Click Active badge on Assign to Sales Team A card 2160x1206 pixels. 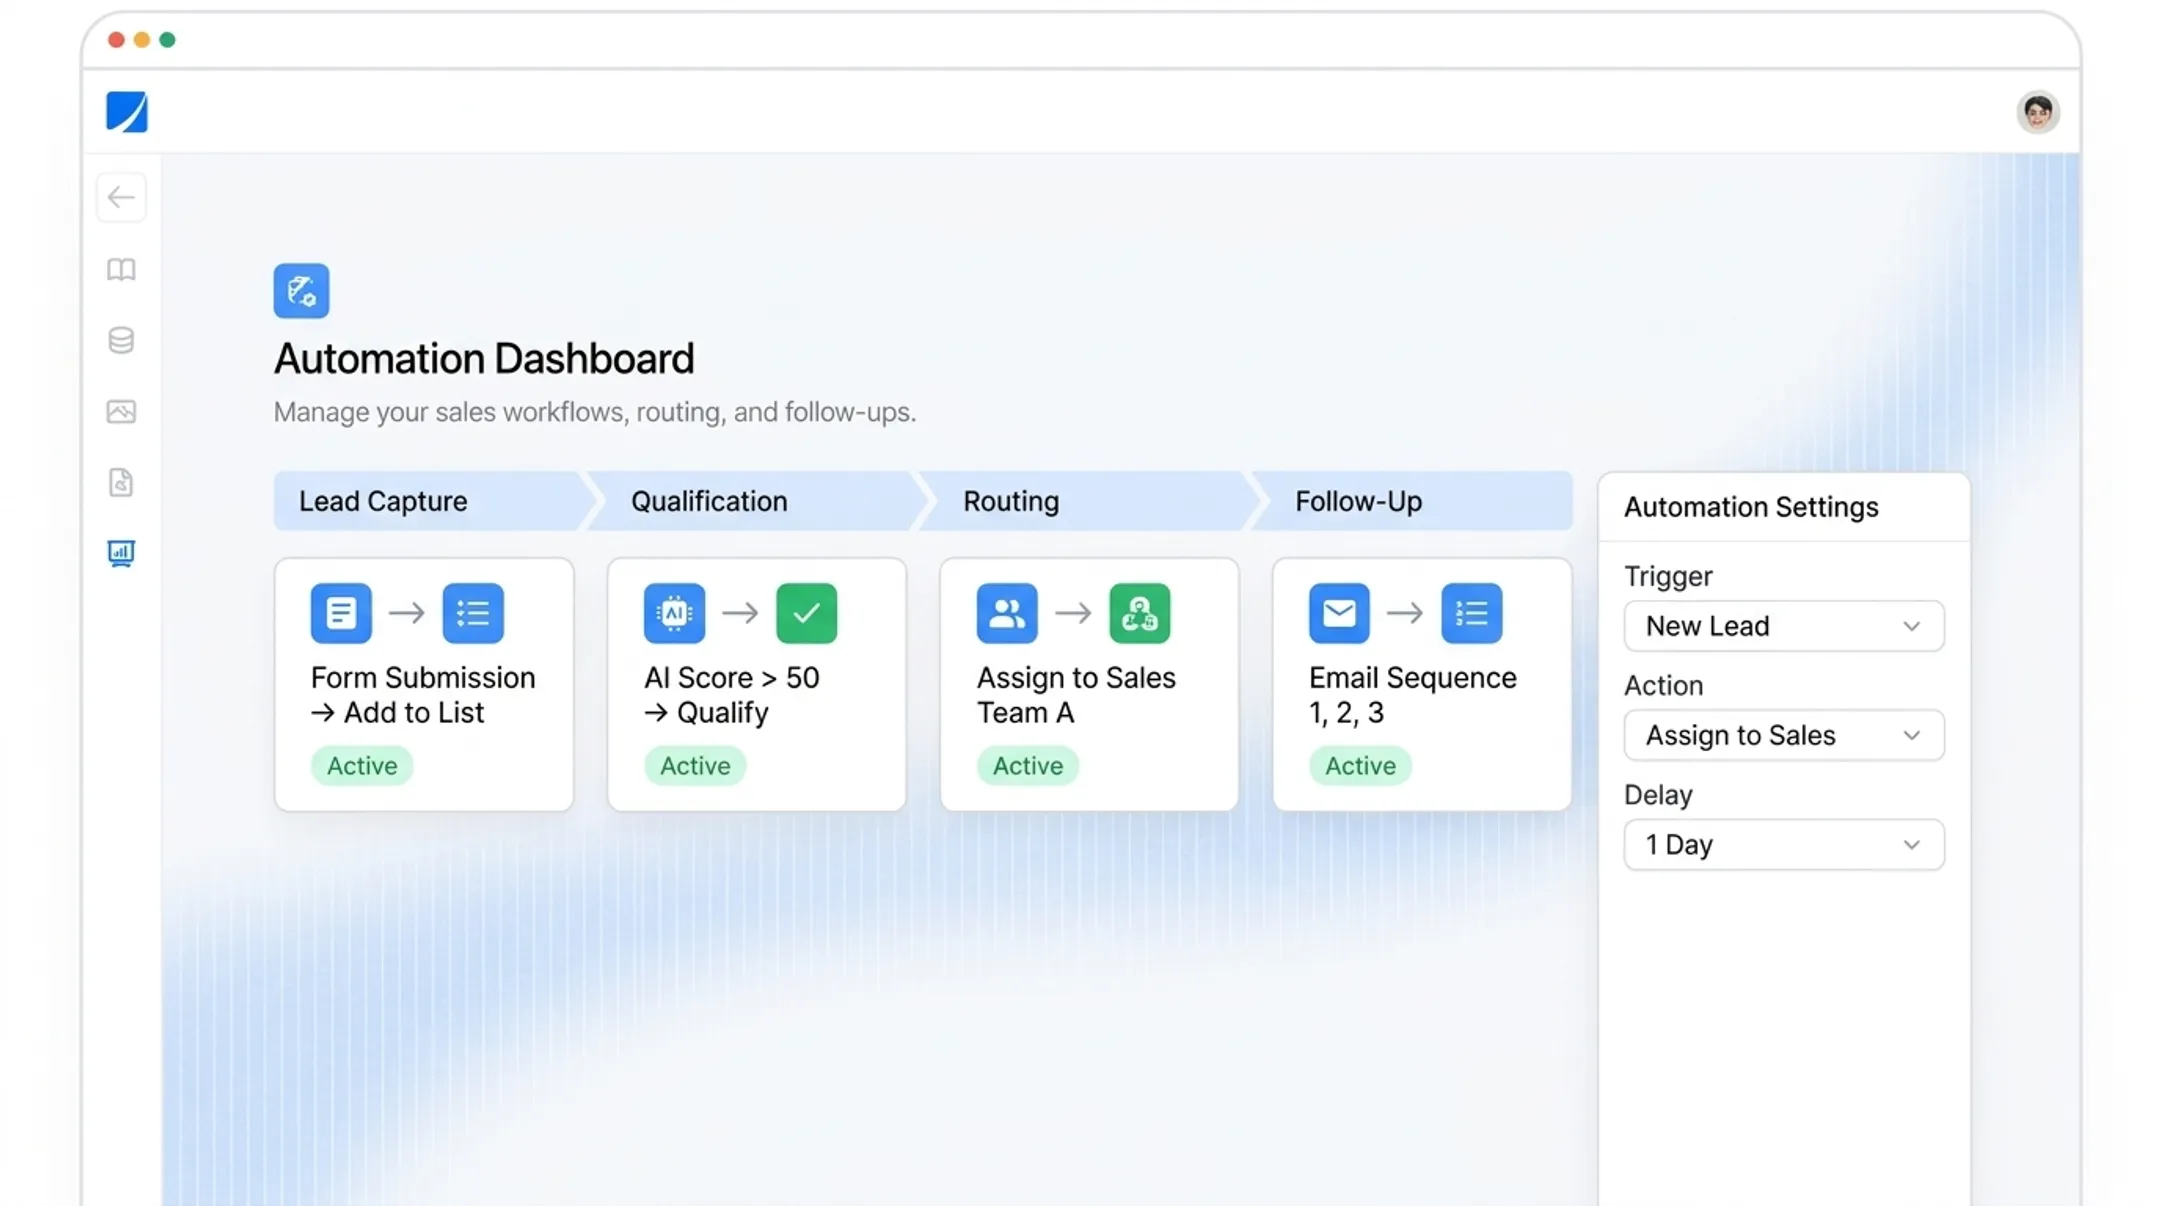[1028, 766]
